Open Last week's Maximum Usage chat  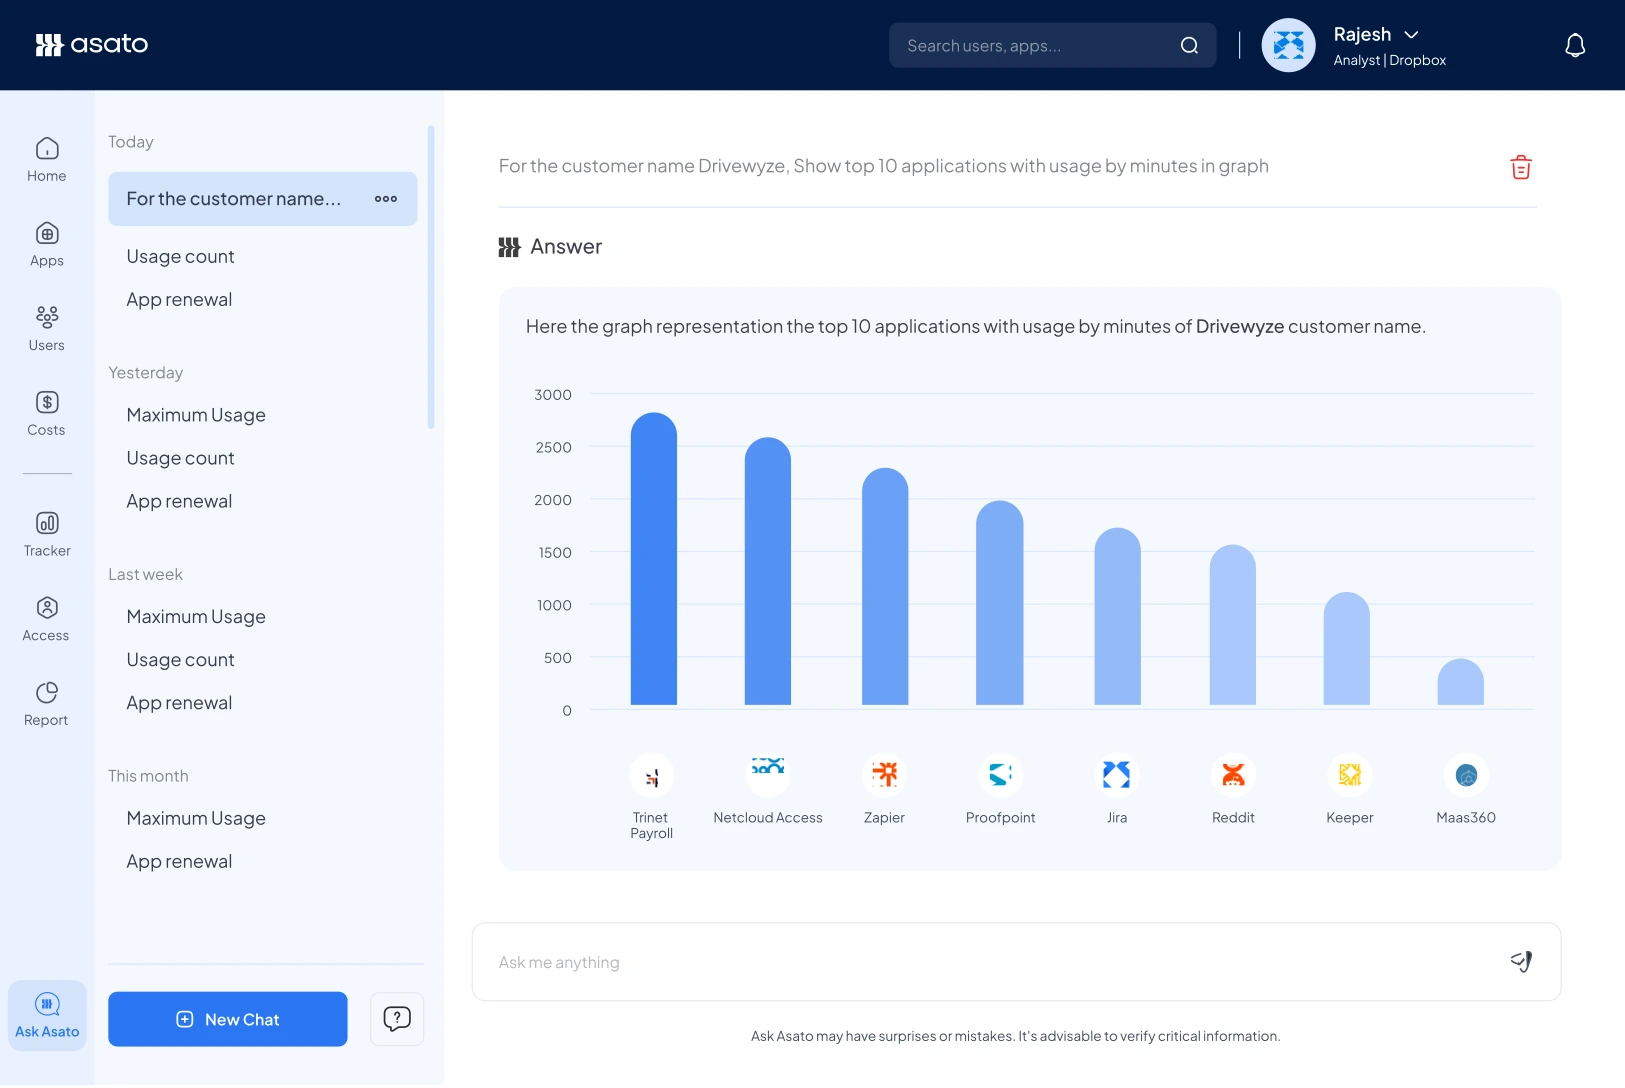[x=196, y=617]
